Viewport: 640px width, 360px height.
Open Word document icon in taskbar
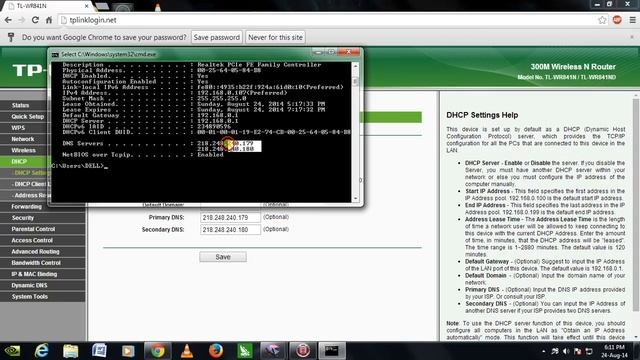(x=99, y=351)
